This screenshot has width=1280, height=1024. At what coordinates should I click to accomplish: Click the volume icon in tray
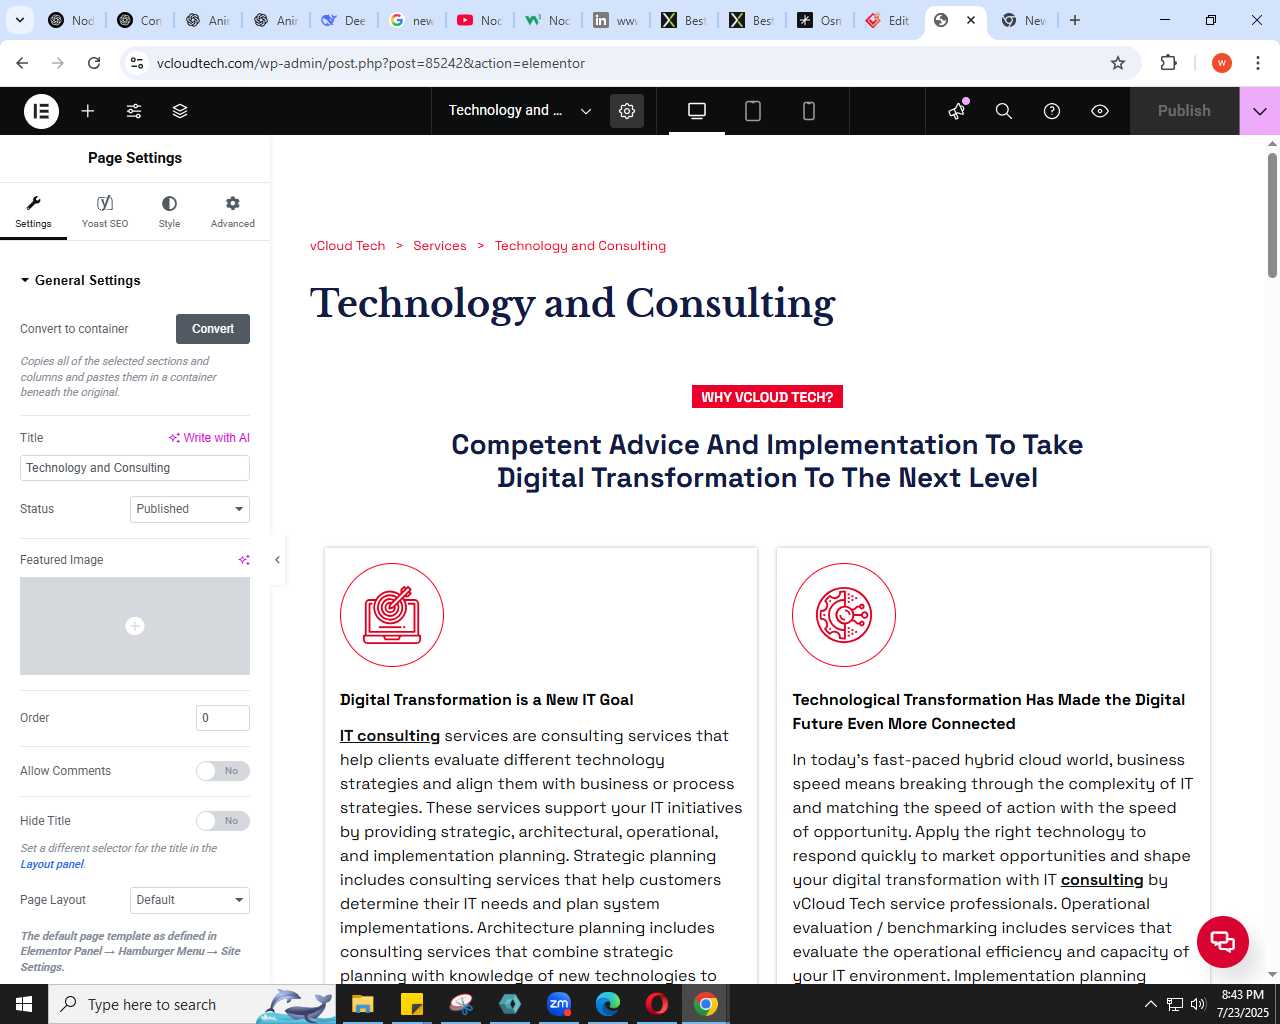point(1198,1004)
